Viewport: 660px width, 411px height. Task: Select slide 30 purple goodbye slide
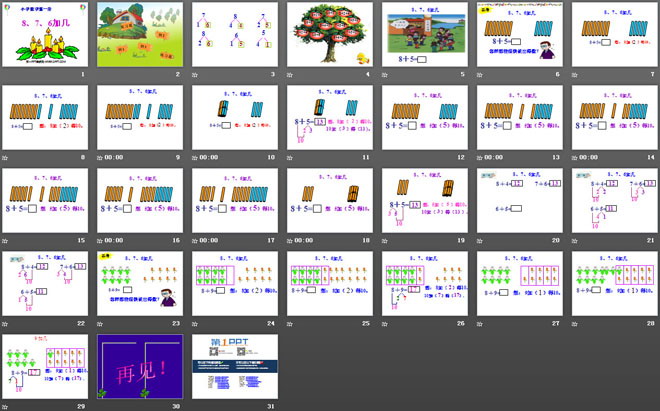tap(140, 366)
